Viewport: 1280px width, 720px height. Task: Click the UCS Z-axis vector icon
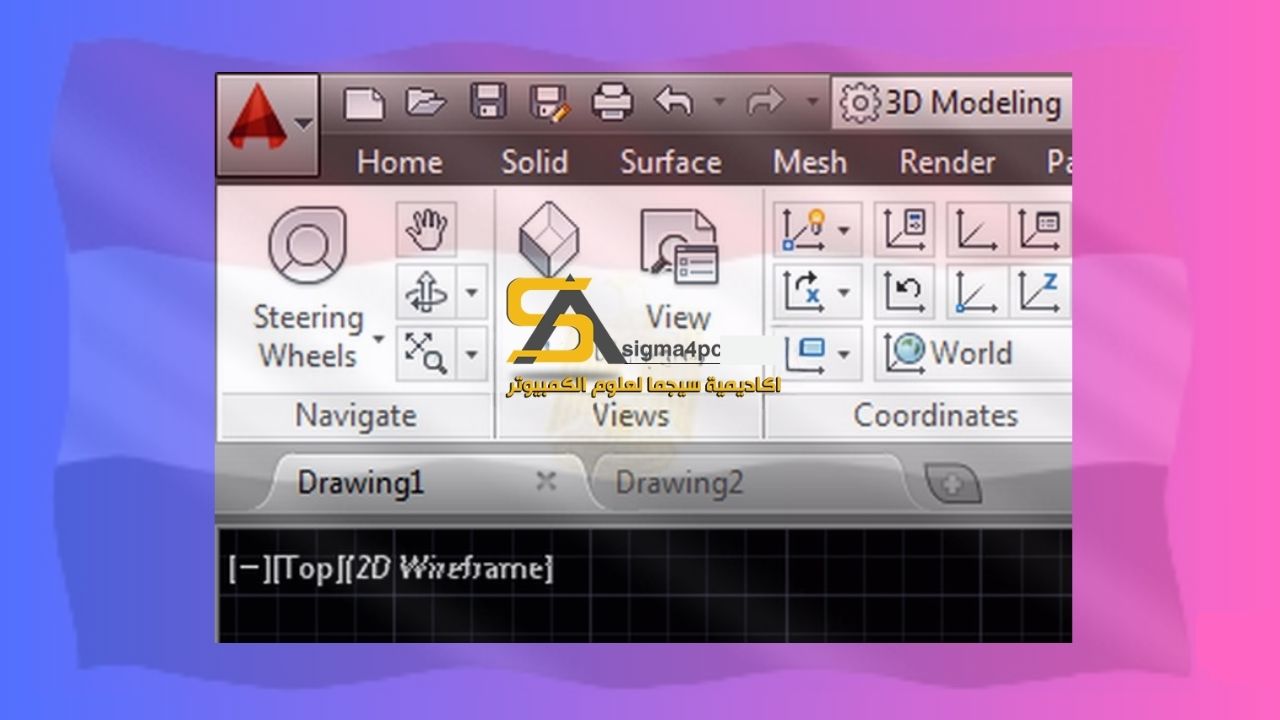1040,291
